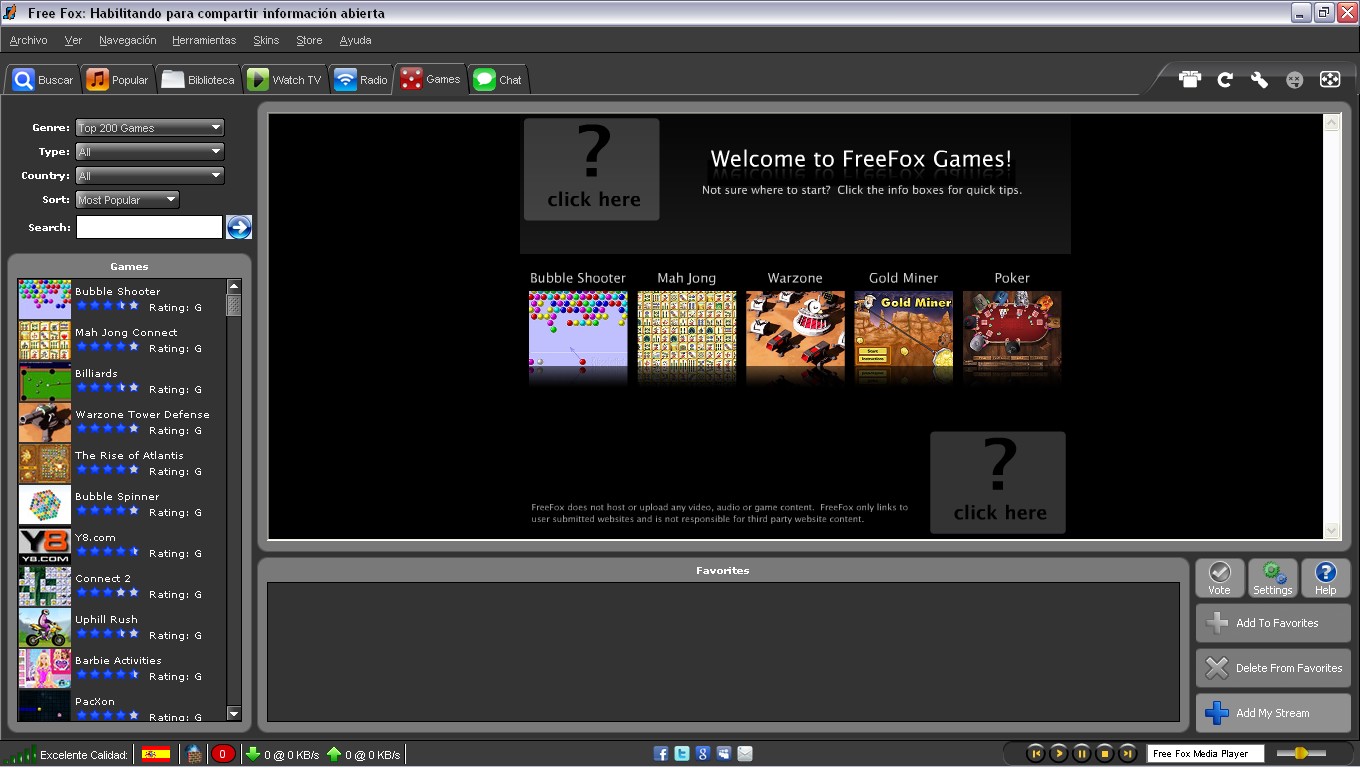This screenshot has height=768, width=1360.
Task: Click the Search text field
Action: [149, 227]
